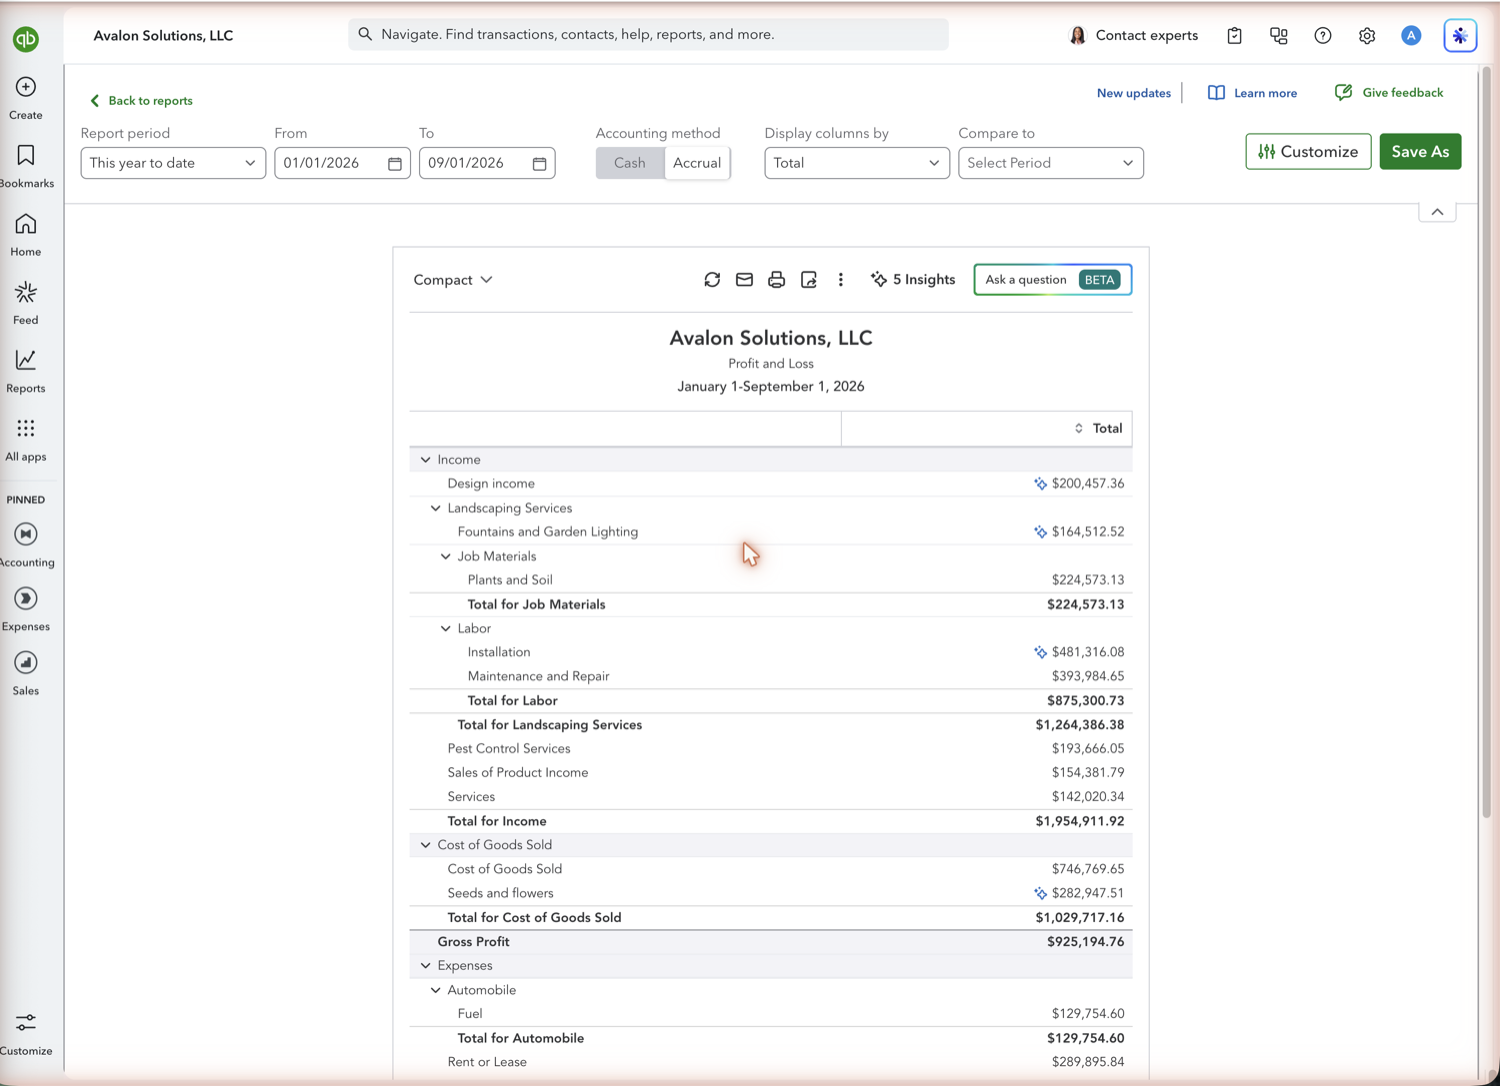Open report more options kebab menu
Viewport: 1500px width, 1086px height.
click(x=841, y=280)
